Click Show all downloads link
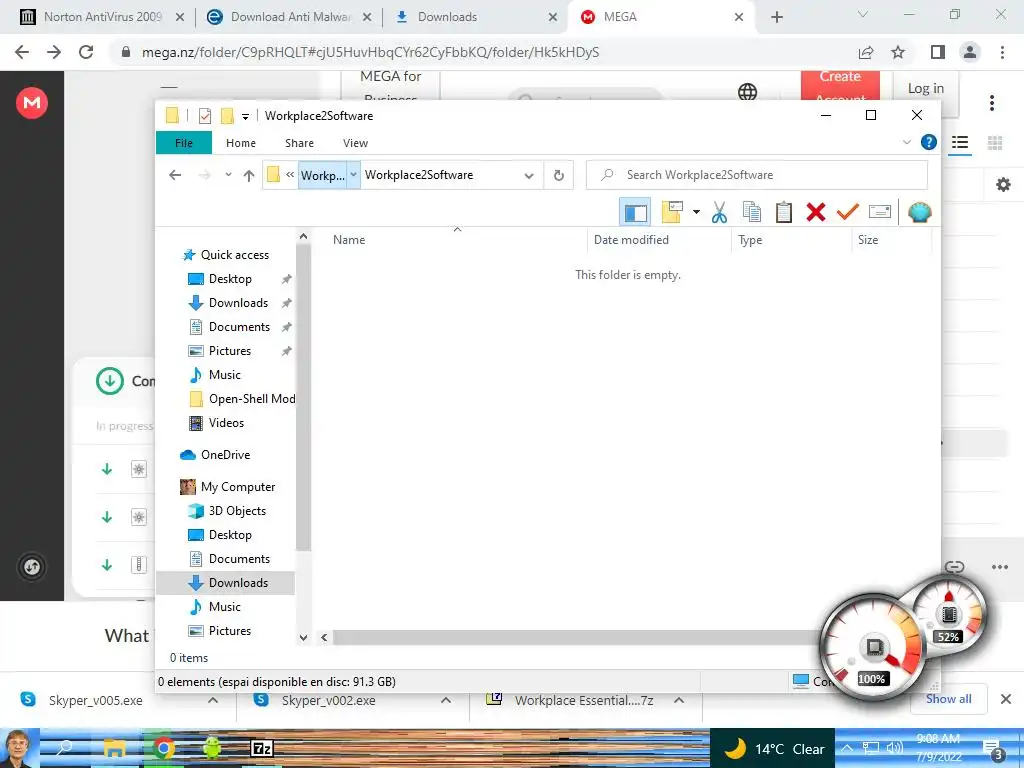Image resolution: width=1024 pixels, height=768 pixels. [x=948, y=699]
